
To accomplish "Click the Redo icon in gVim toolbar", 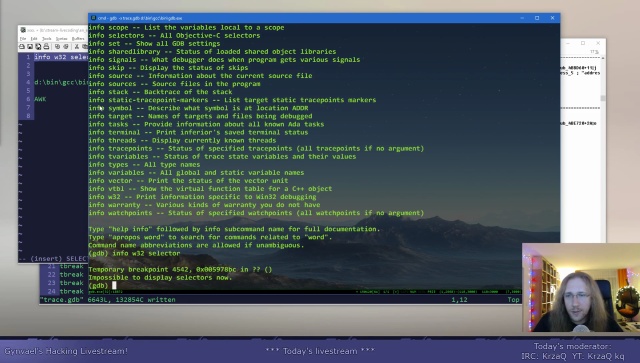I will pos(66,47).
